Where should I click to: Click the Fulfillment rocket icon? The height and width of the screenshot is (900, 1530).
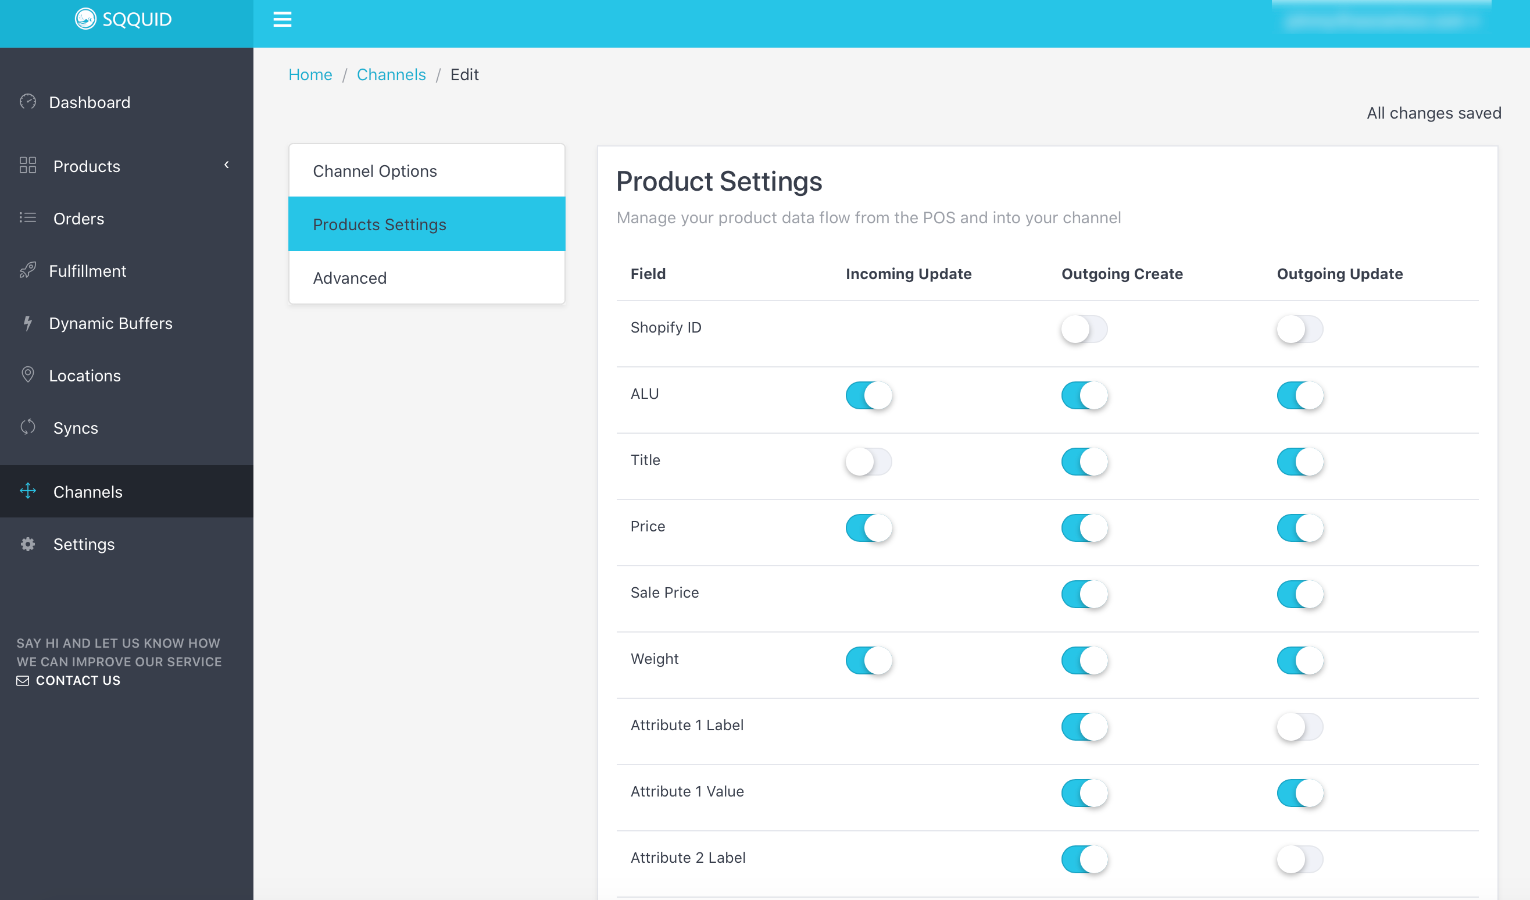[28, 270]
